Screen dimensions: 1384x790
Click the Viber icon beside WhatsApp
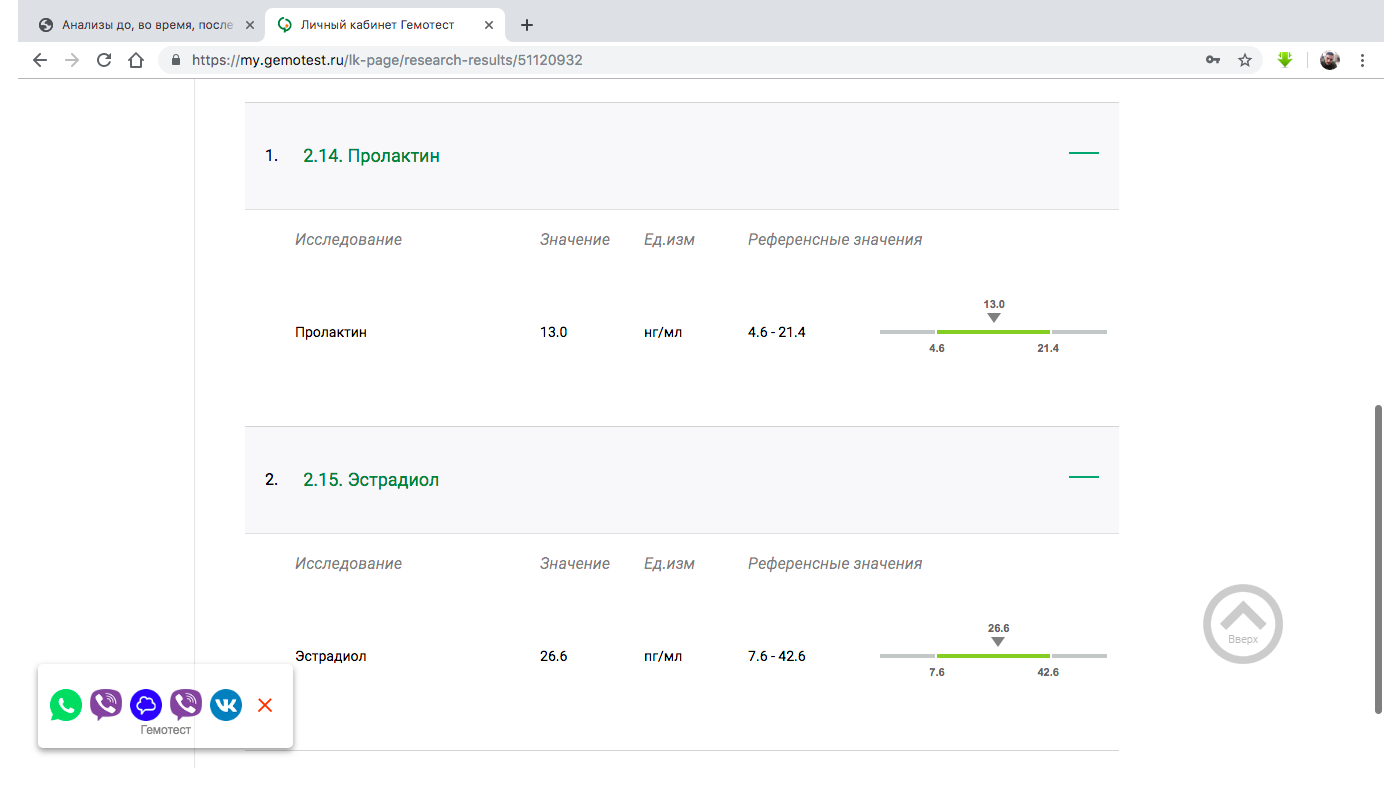pos(106,705)
